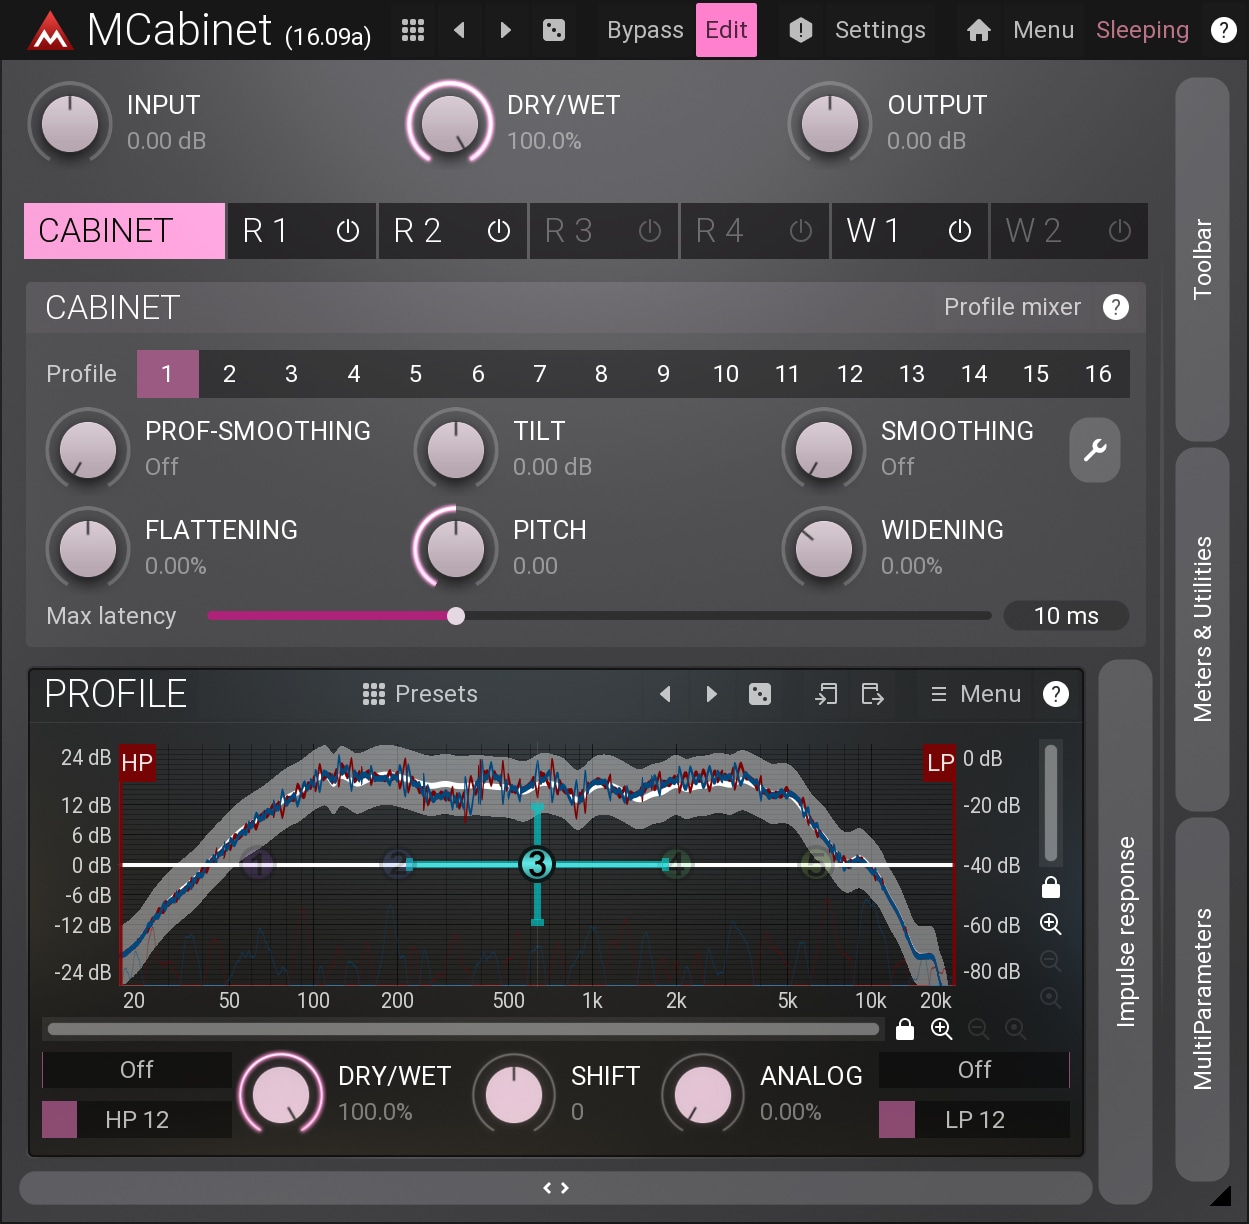Screen dimensions: 1249x1224
Task: Open help for the Cabinet panel
Action: [1116, 307]
